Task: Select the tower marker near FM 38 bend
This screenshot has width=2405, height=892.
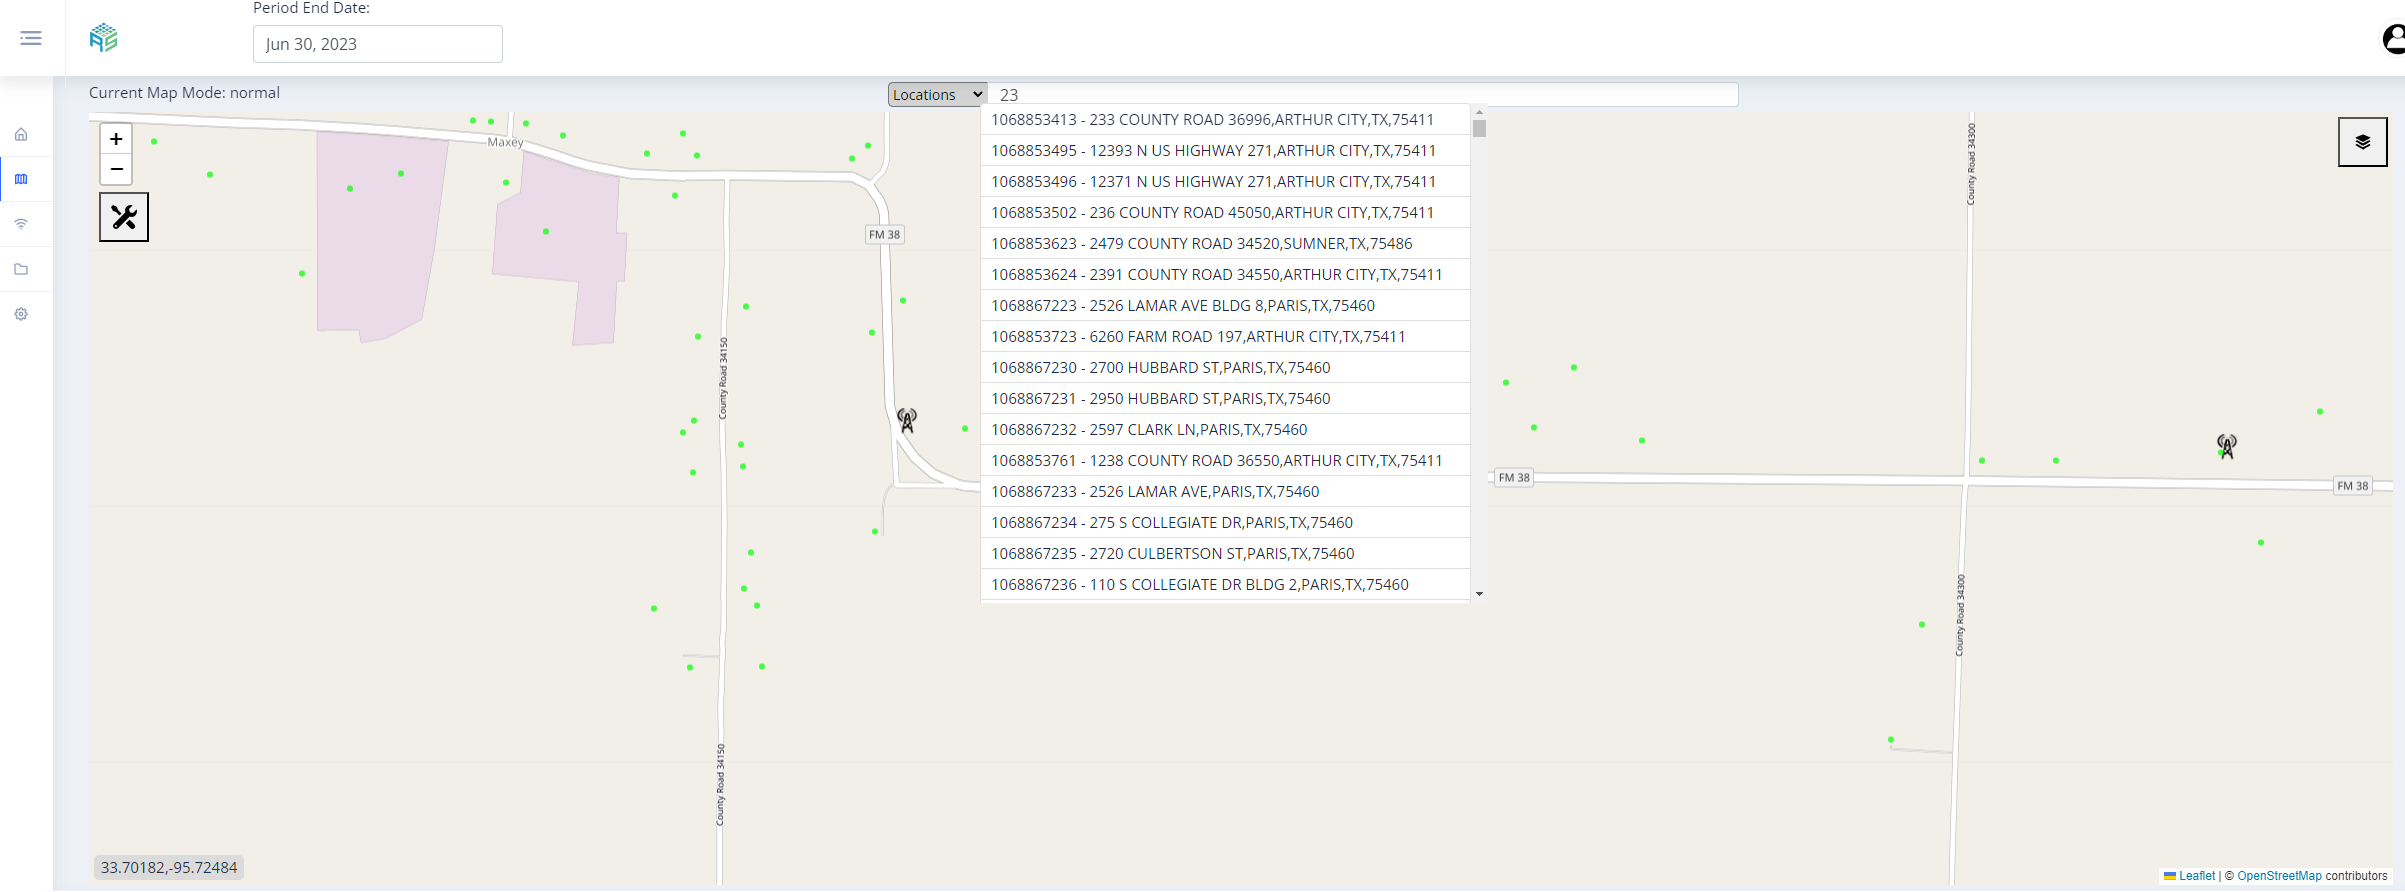Action: 907,420
